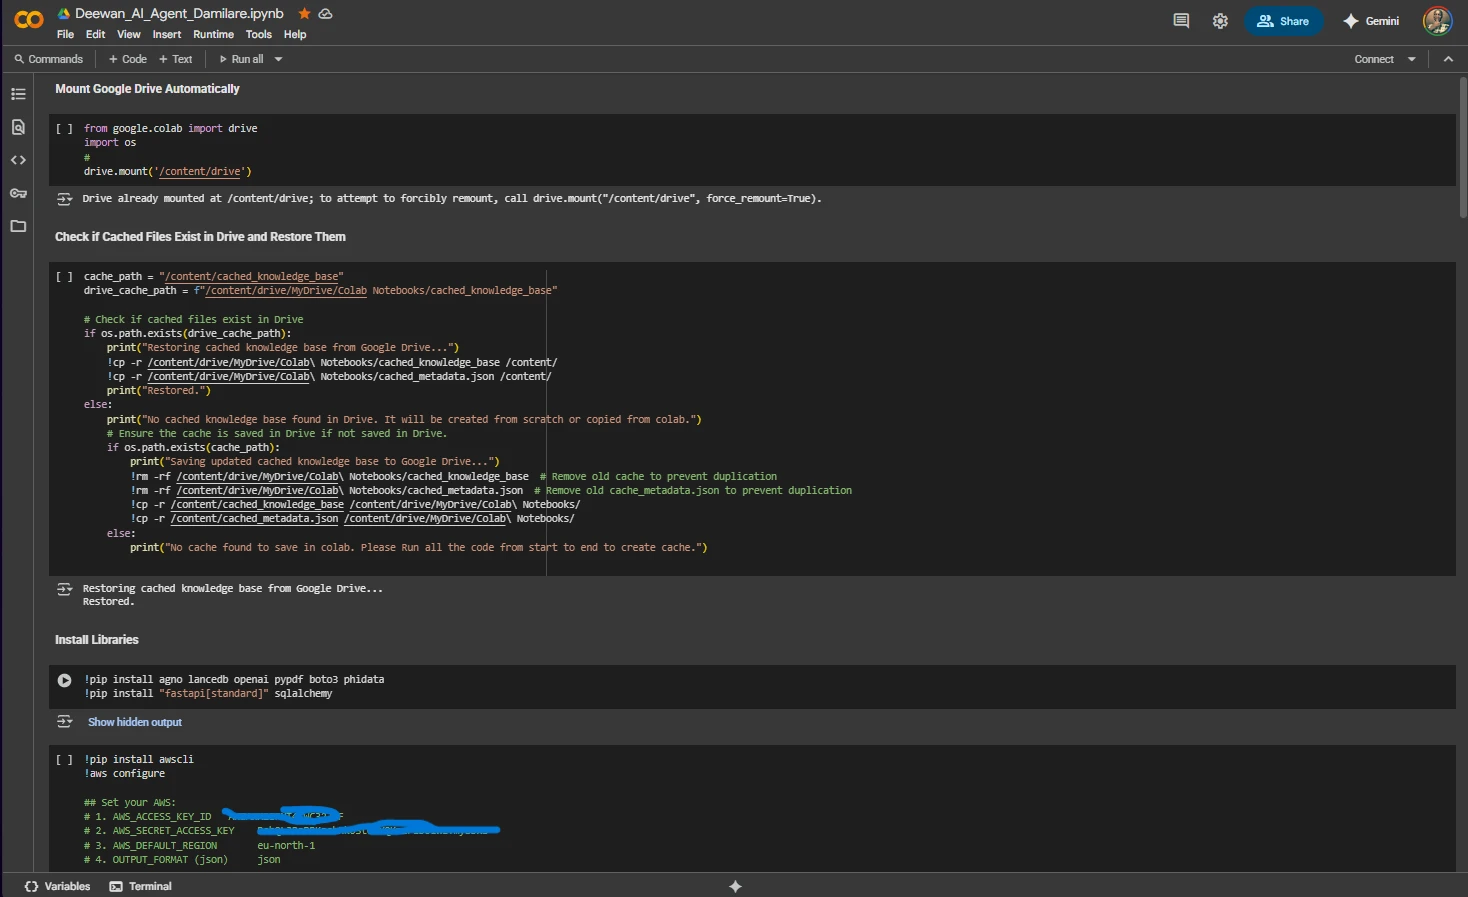This screenshot has width=1468, height=897.
Task: Expand the Connect options dropdown arrow
Action: 1412,59
